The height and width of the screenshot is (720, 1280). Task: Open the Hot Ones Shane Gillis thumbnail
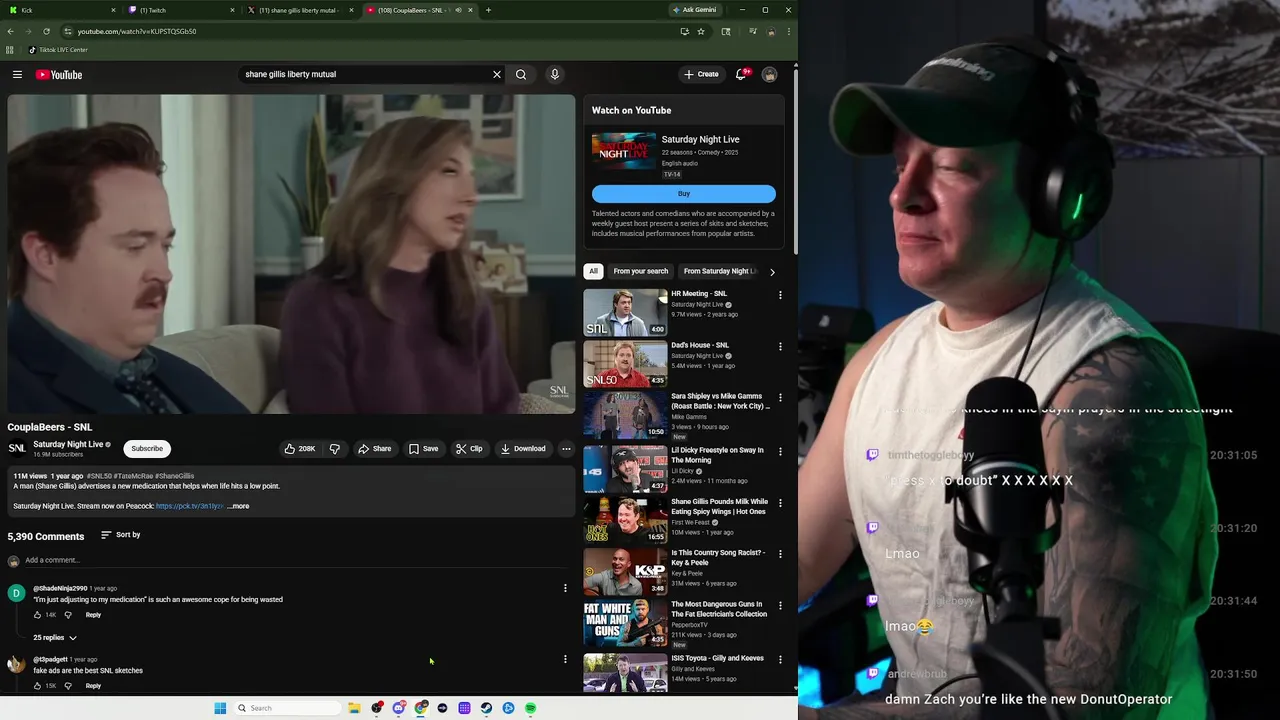point(625,520)
